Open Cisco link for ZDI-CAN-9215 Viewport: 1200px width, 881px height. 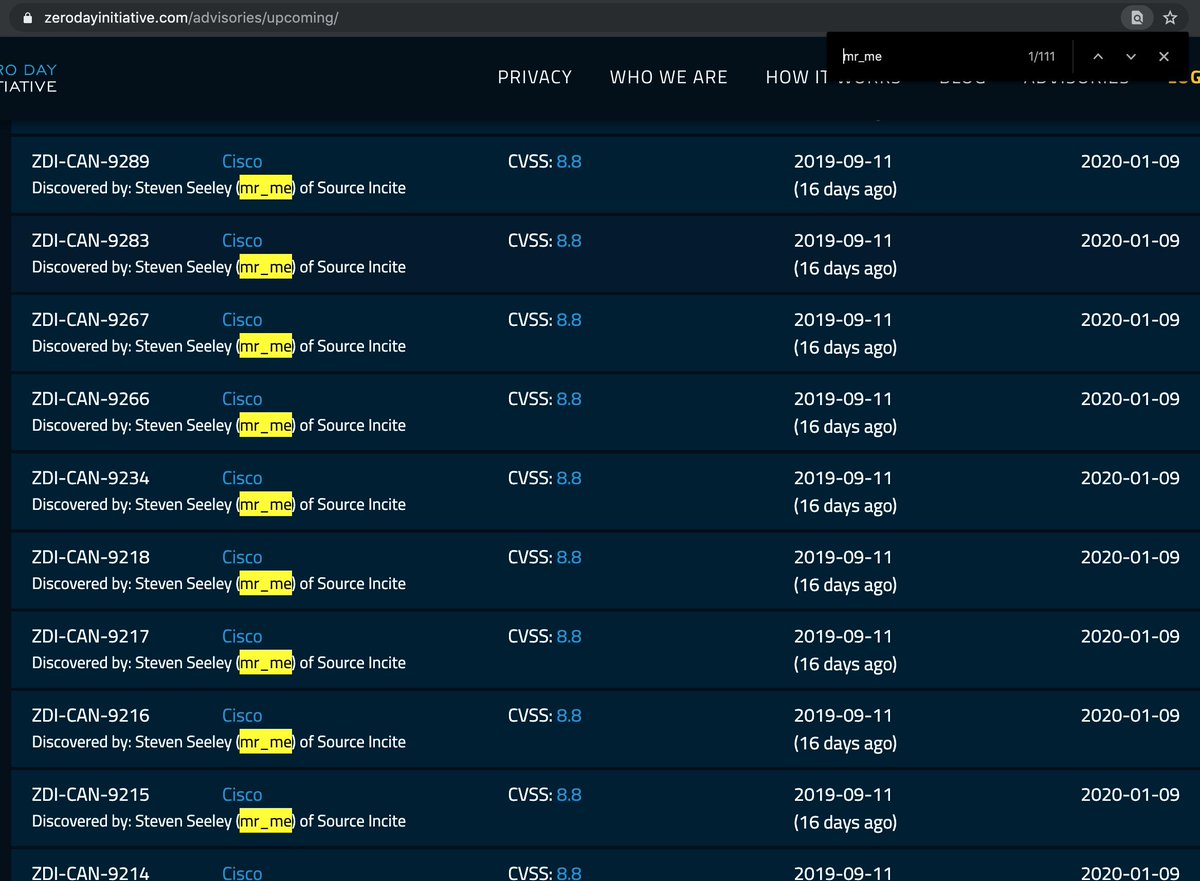(x=242, y=795)
